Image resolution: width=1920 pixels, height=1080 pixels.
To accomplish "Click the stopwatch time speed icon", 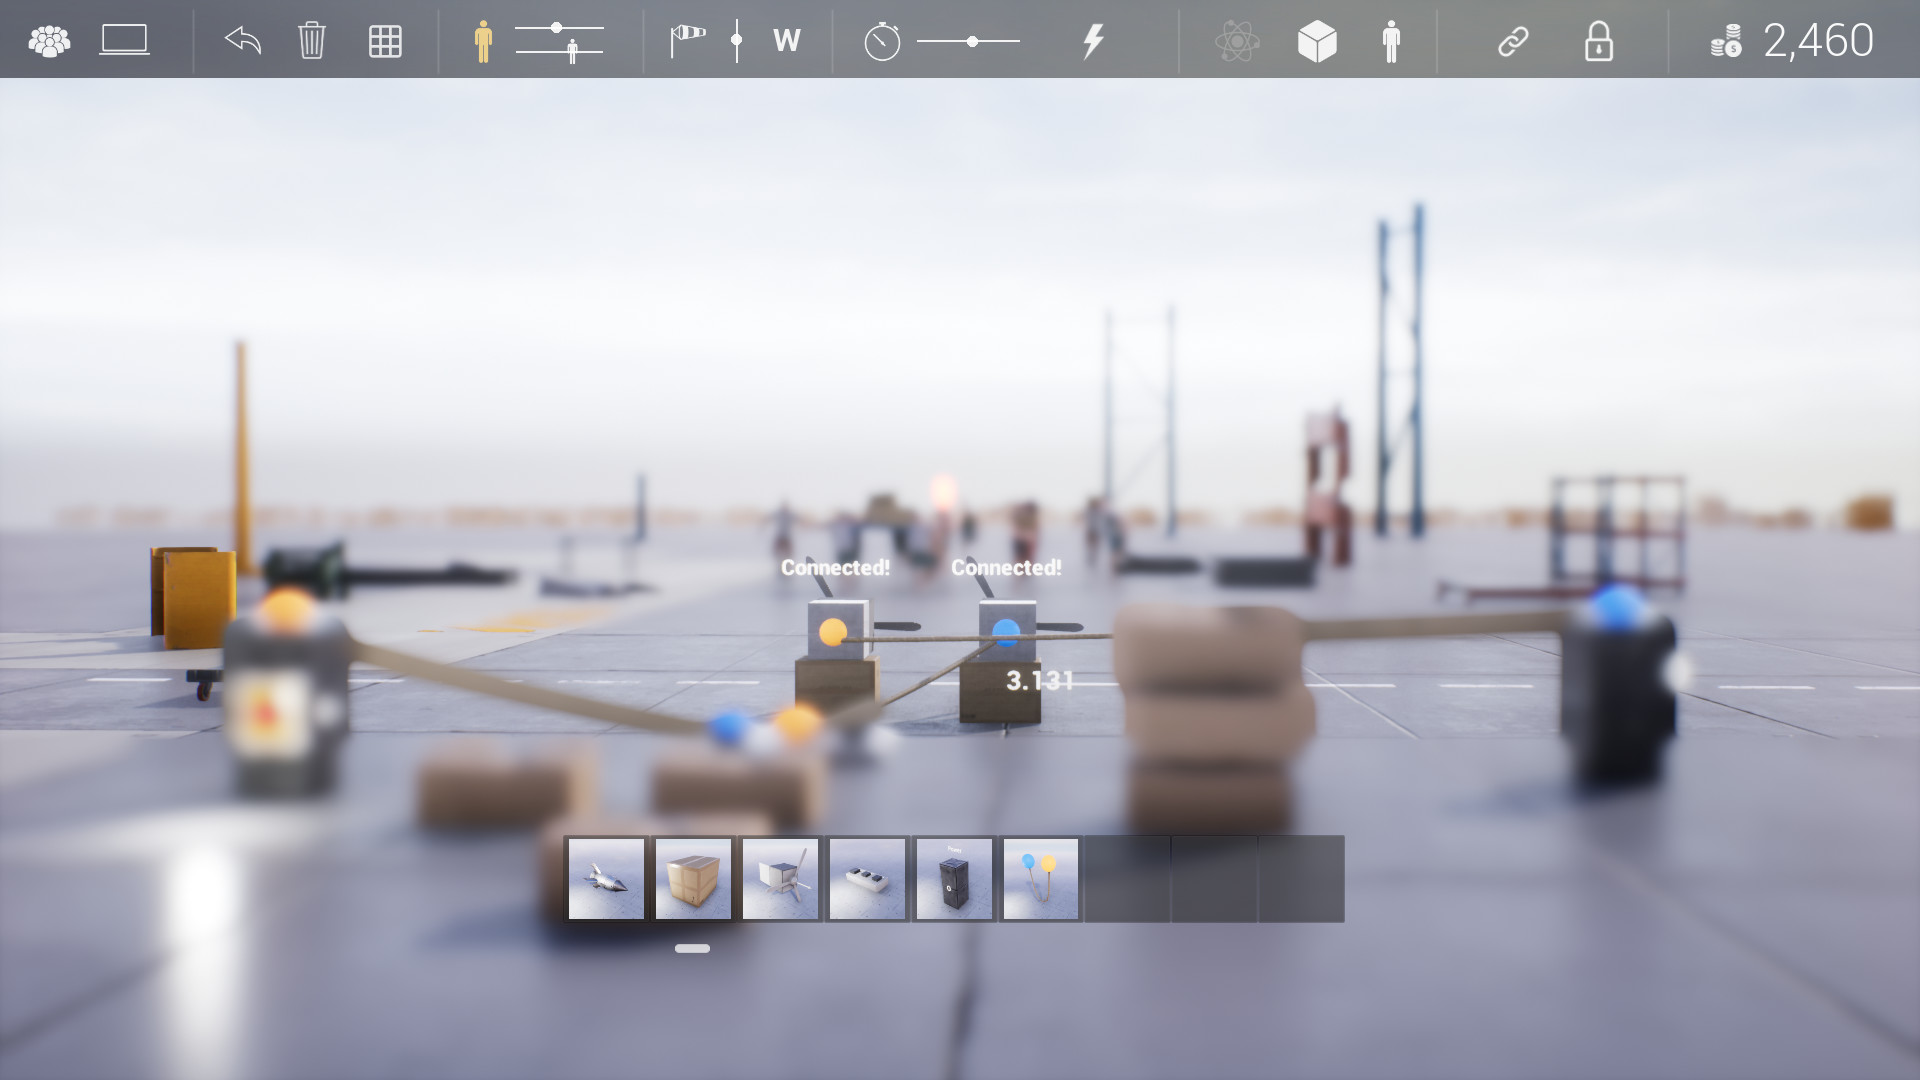I will 882,42.
